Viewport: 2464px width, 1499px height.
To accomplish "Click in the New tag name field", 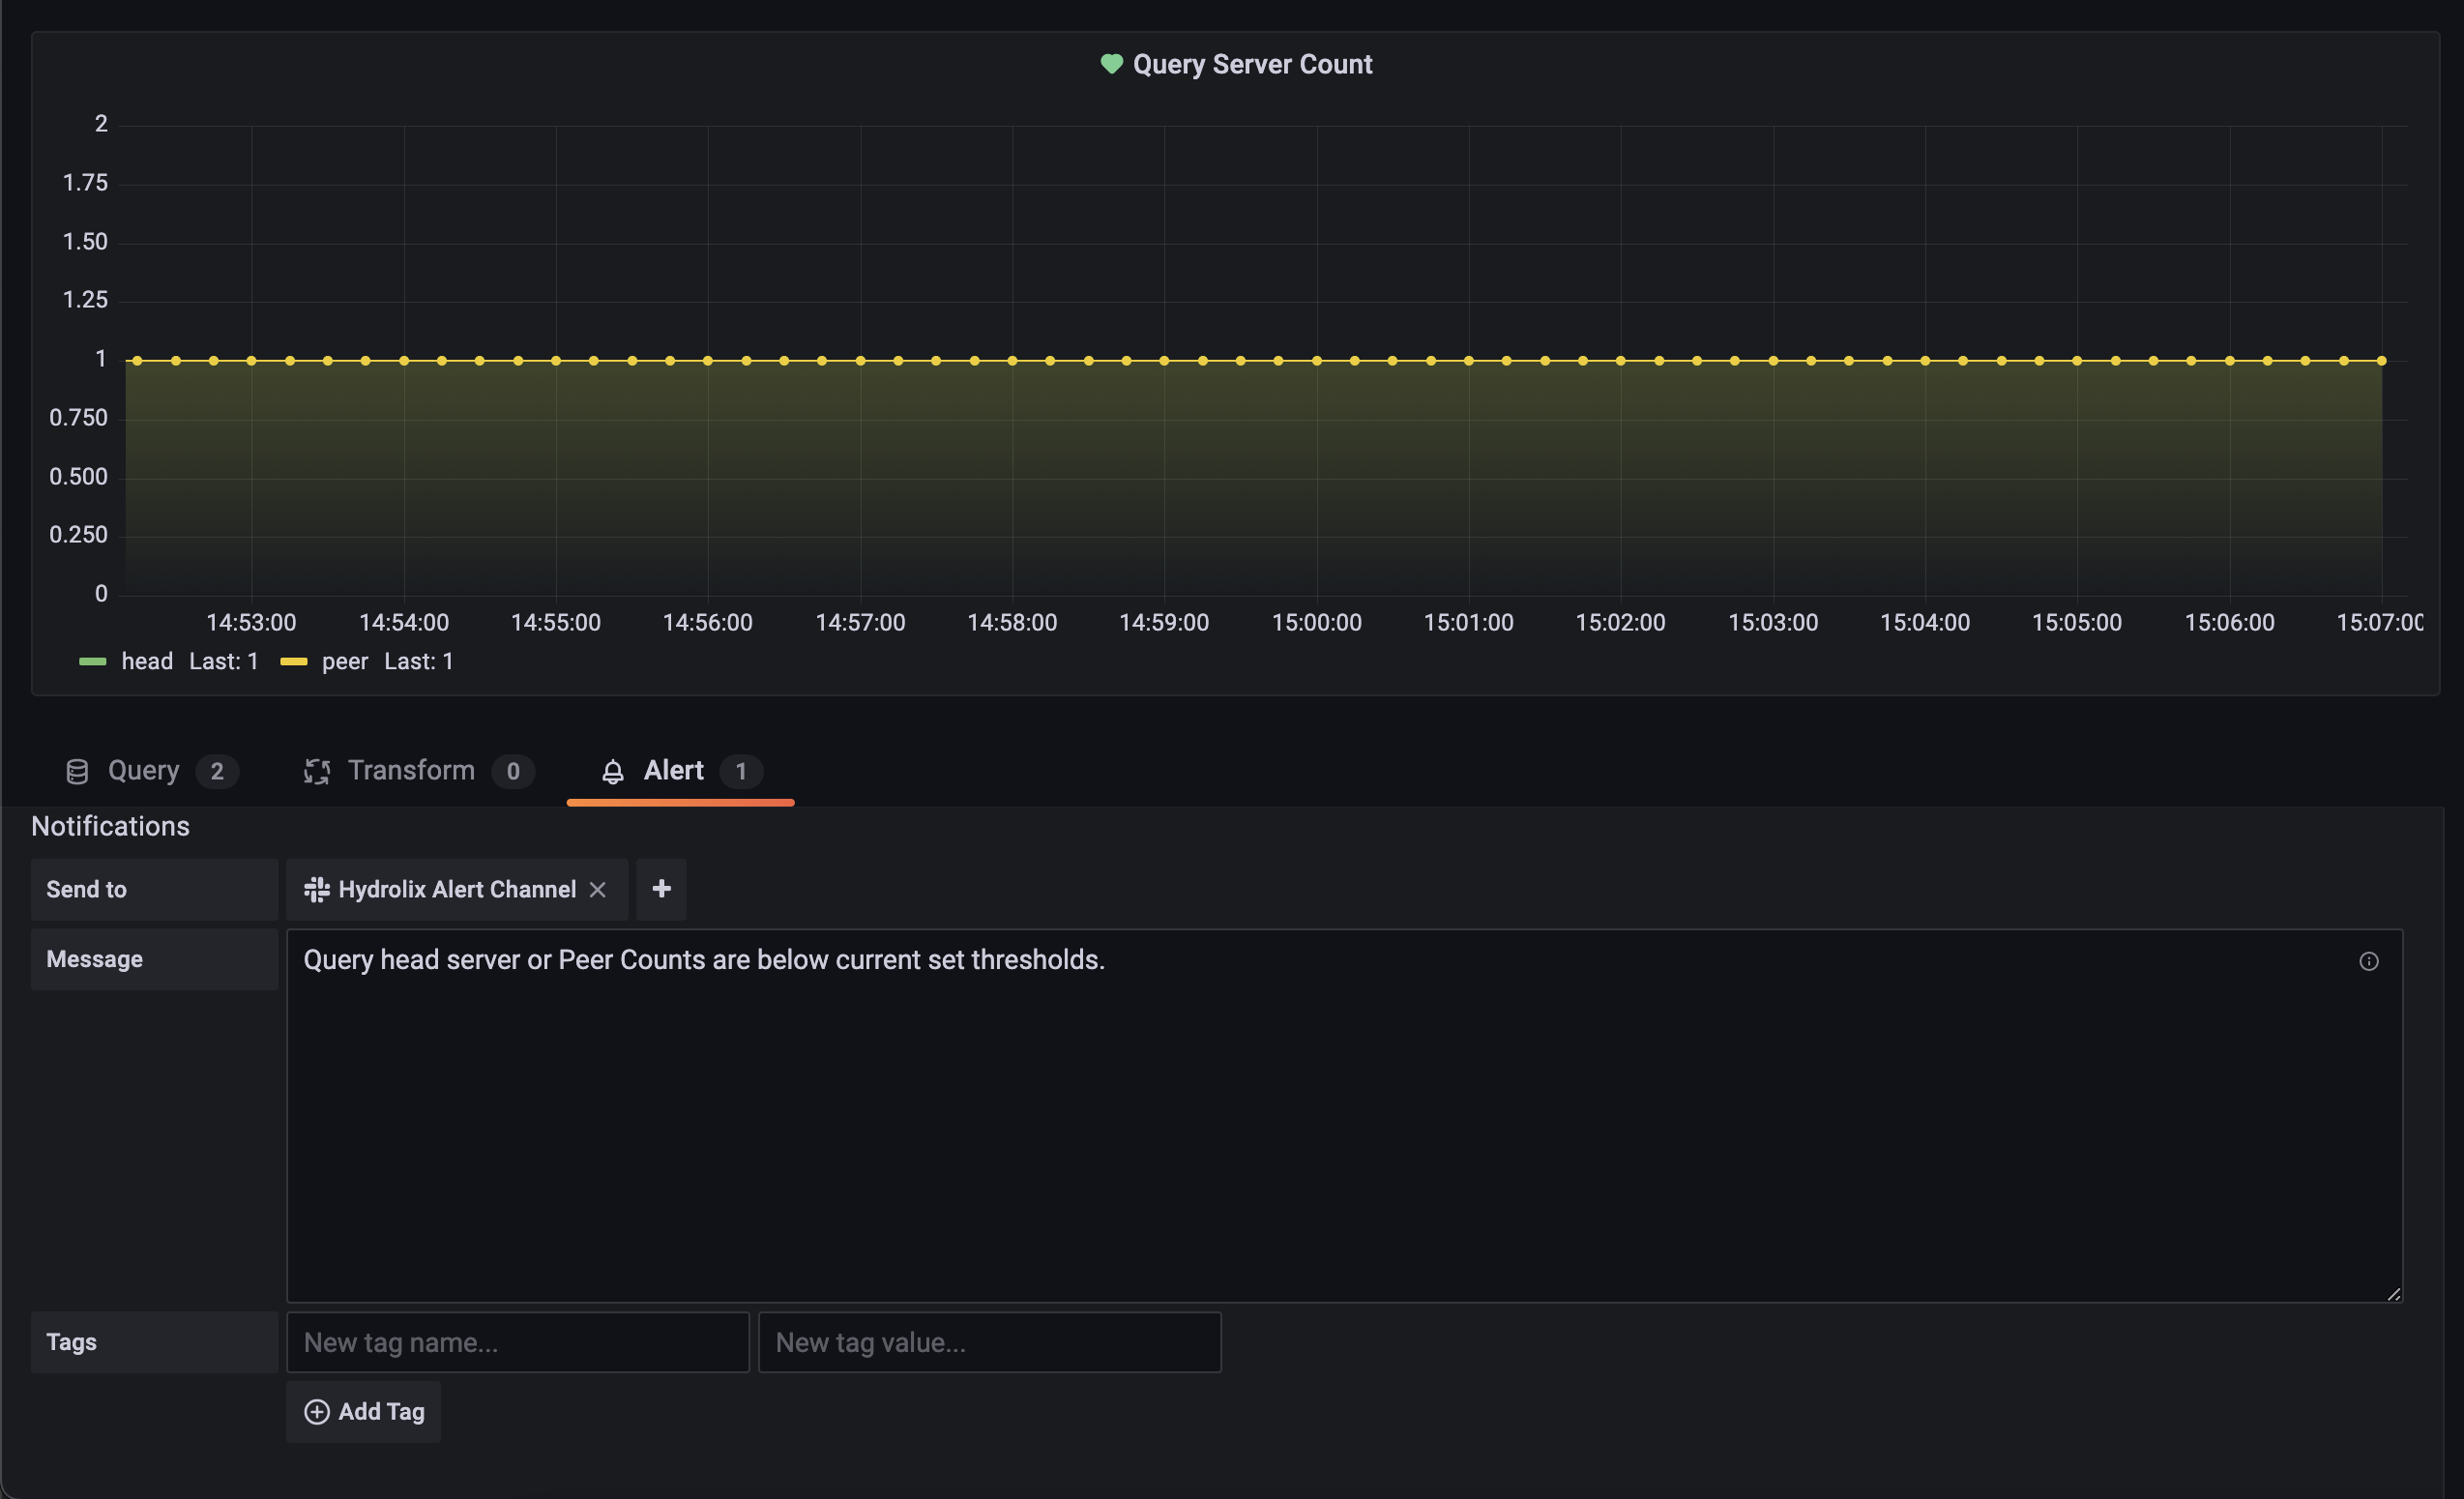I will click(x=518, y=1342).
